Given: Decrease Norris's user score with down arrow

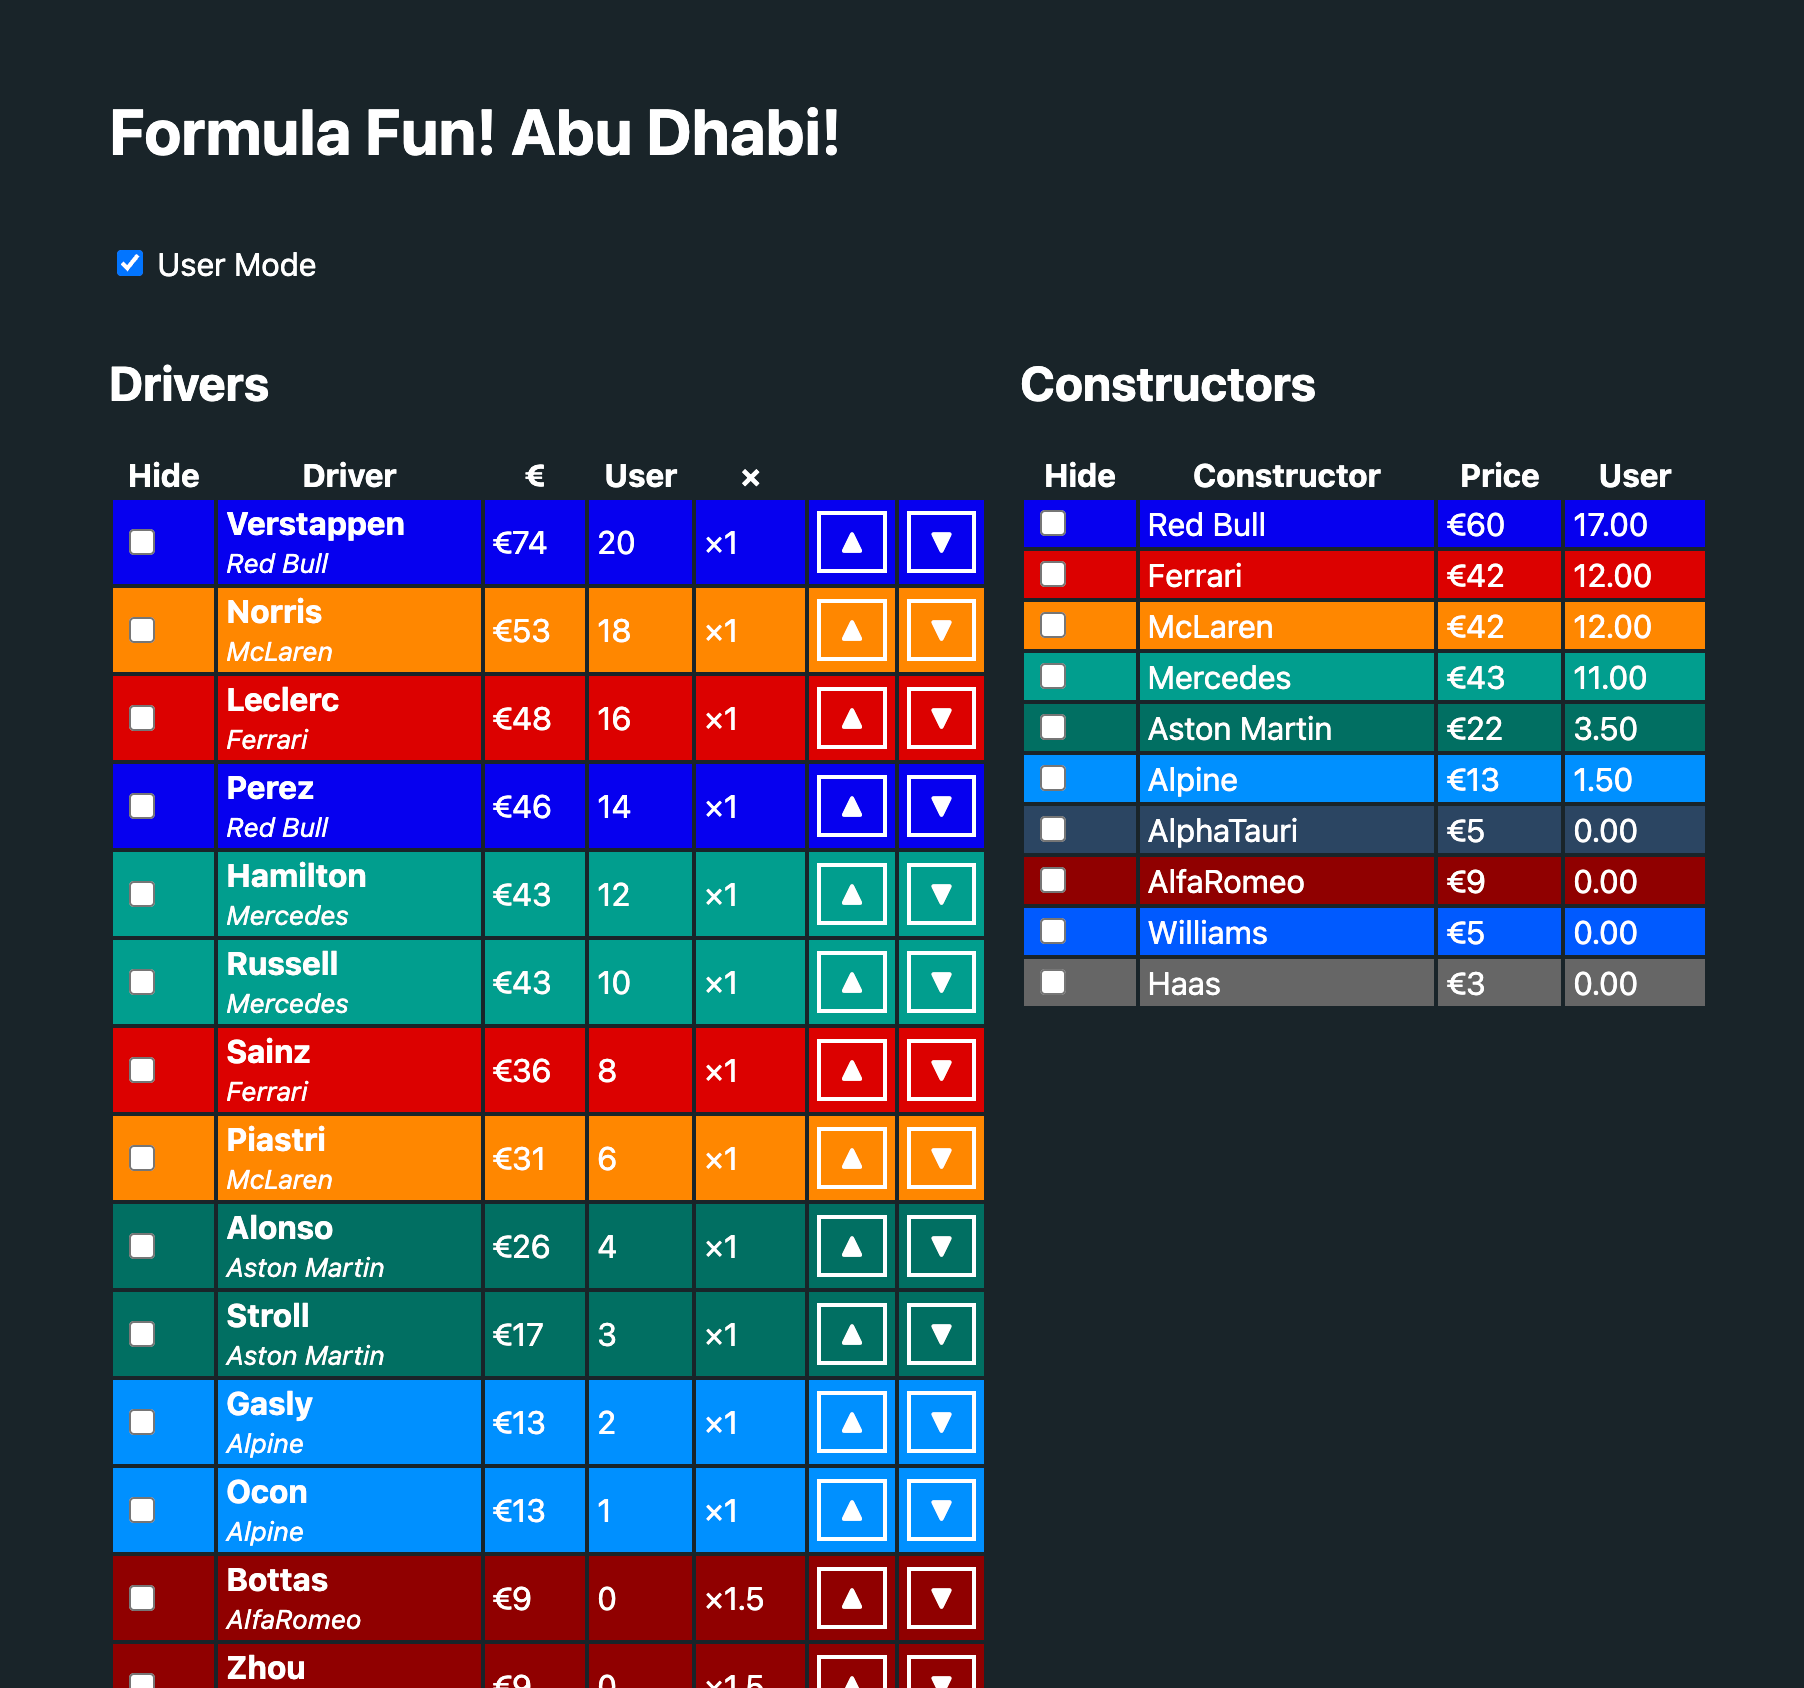Looking at the screenshot, I should click(x=940, y=629).
